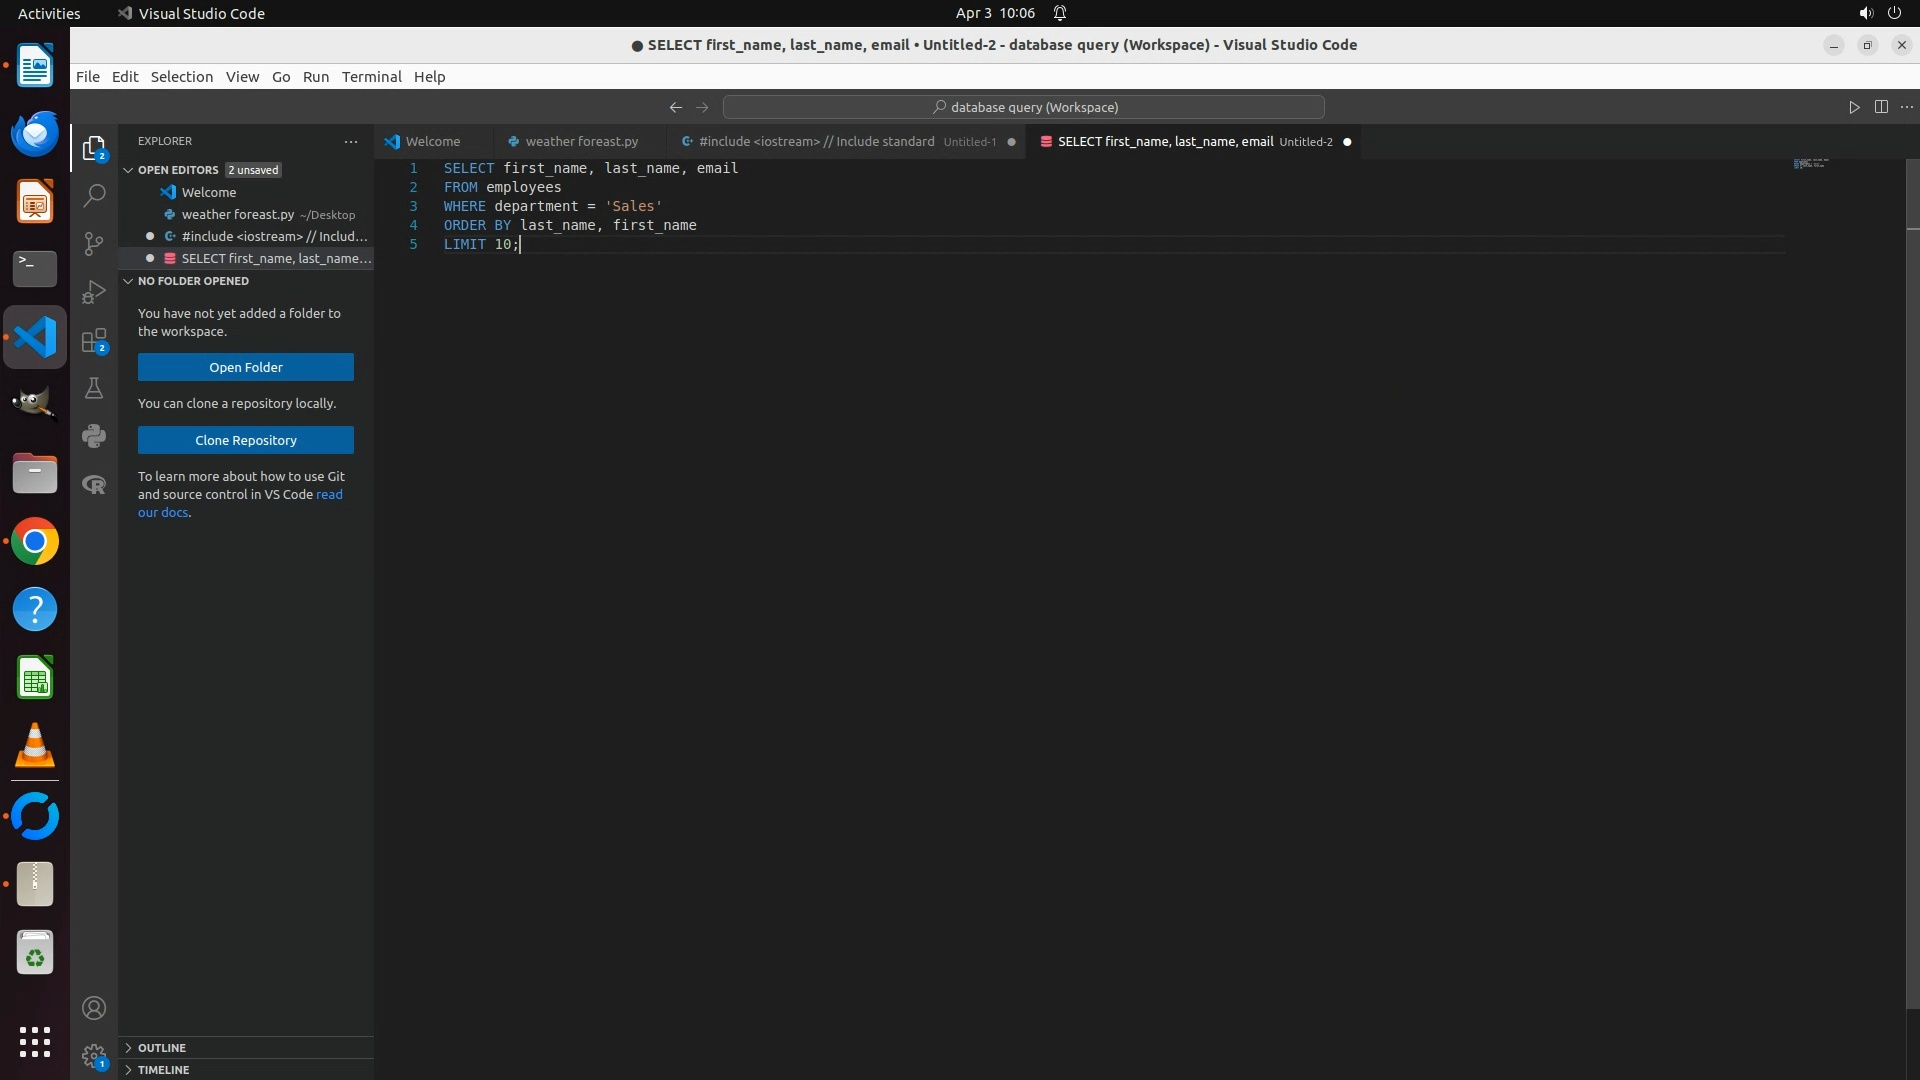This screenshot has height=1080, width=1920.
Task: Collapse the Open Editors section
Action: tap(128, 170)
